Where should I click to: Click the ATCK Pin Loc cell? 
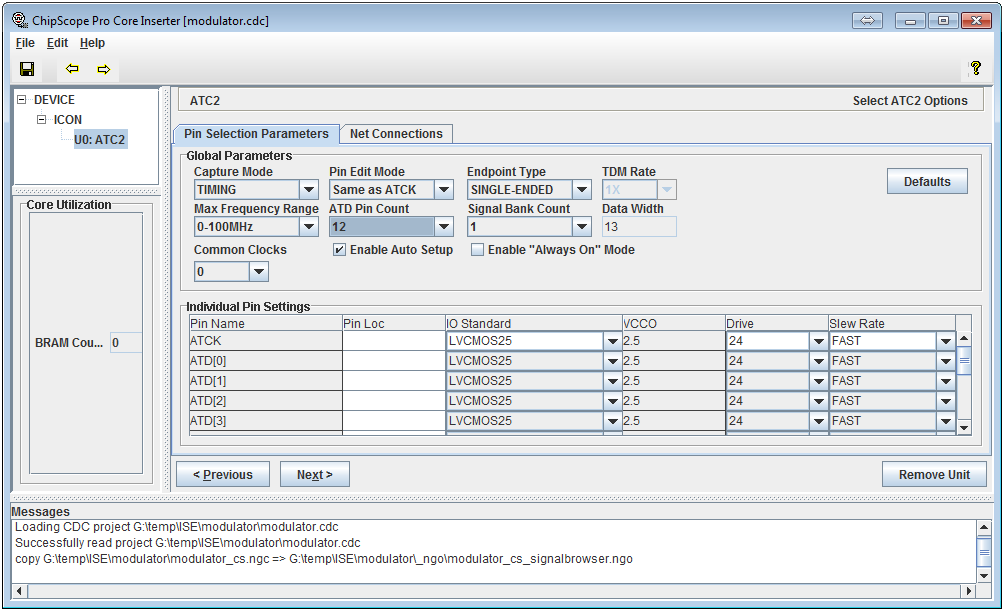click(394, 341)
